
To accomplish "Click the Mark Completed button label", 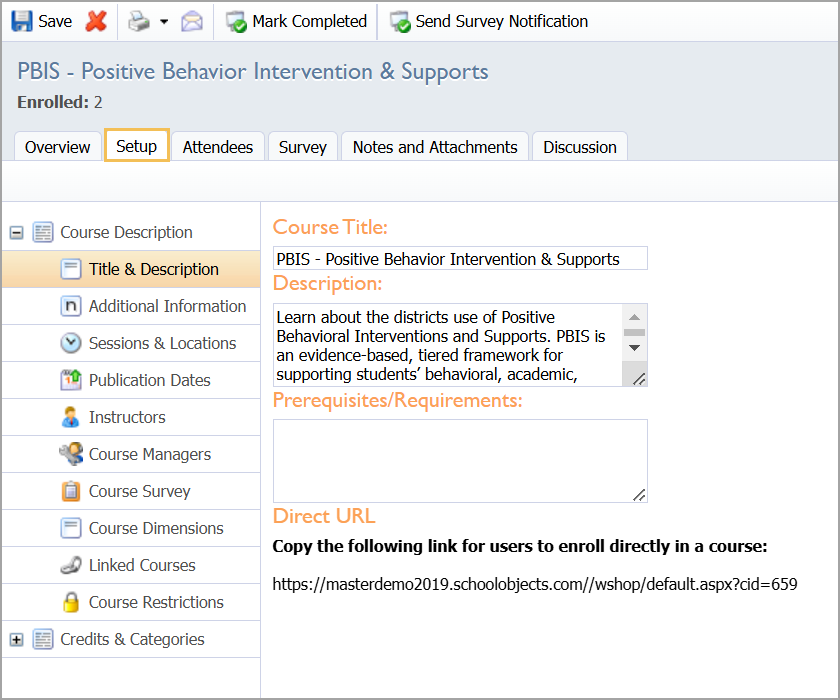I will pyautogui.click(x=310, y=21).
